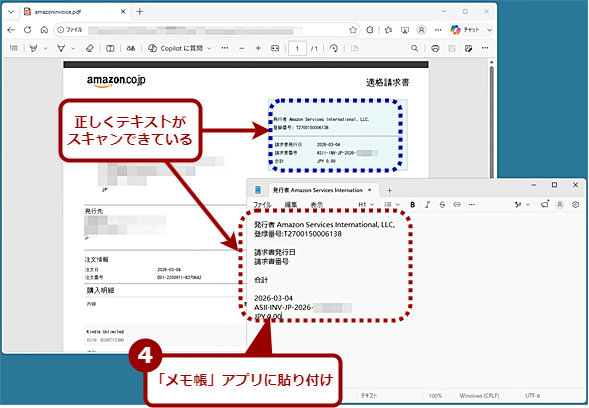Refresh the Edge page

[x=27, y=30]
